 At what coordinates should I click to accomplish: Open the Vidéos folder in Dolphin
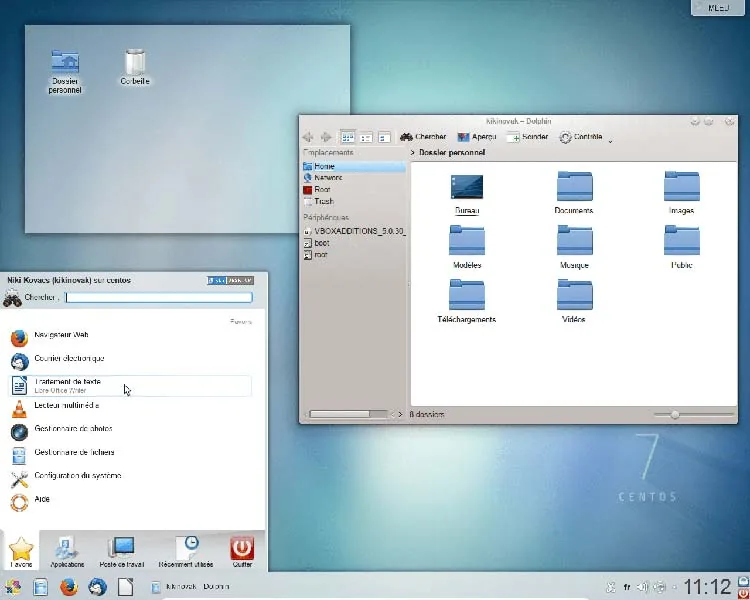coord(574,302)
